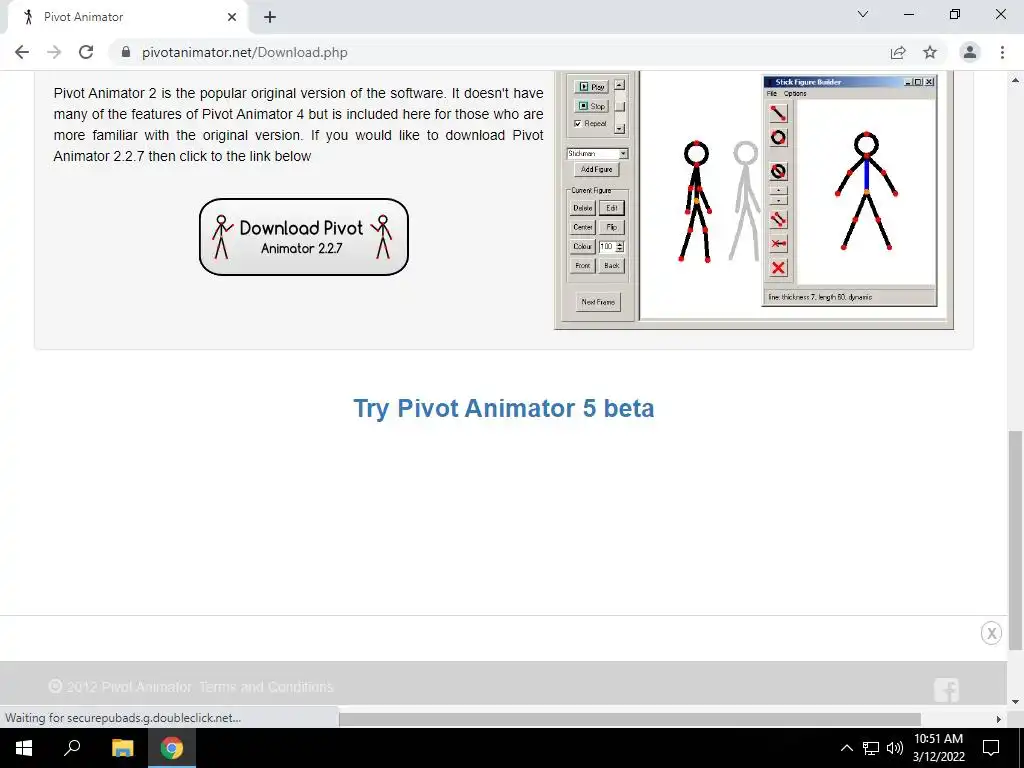The image size is (1024, 768).
Task: Share this page using the share icon
Action: pos(898,52)
